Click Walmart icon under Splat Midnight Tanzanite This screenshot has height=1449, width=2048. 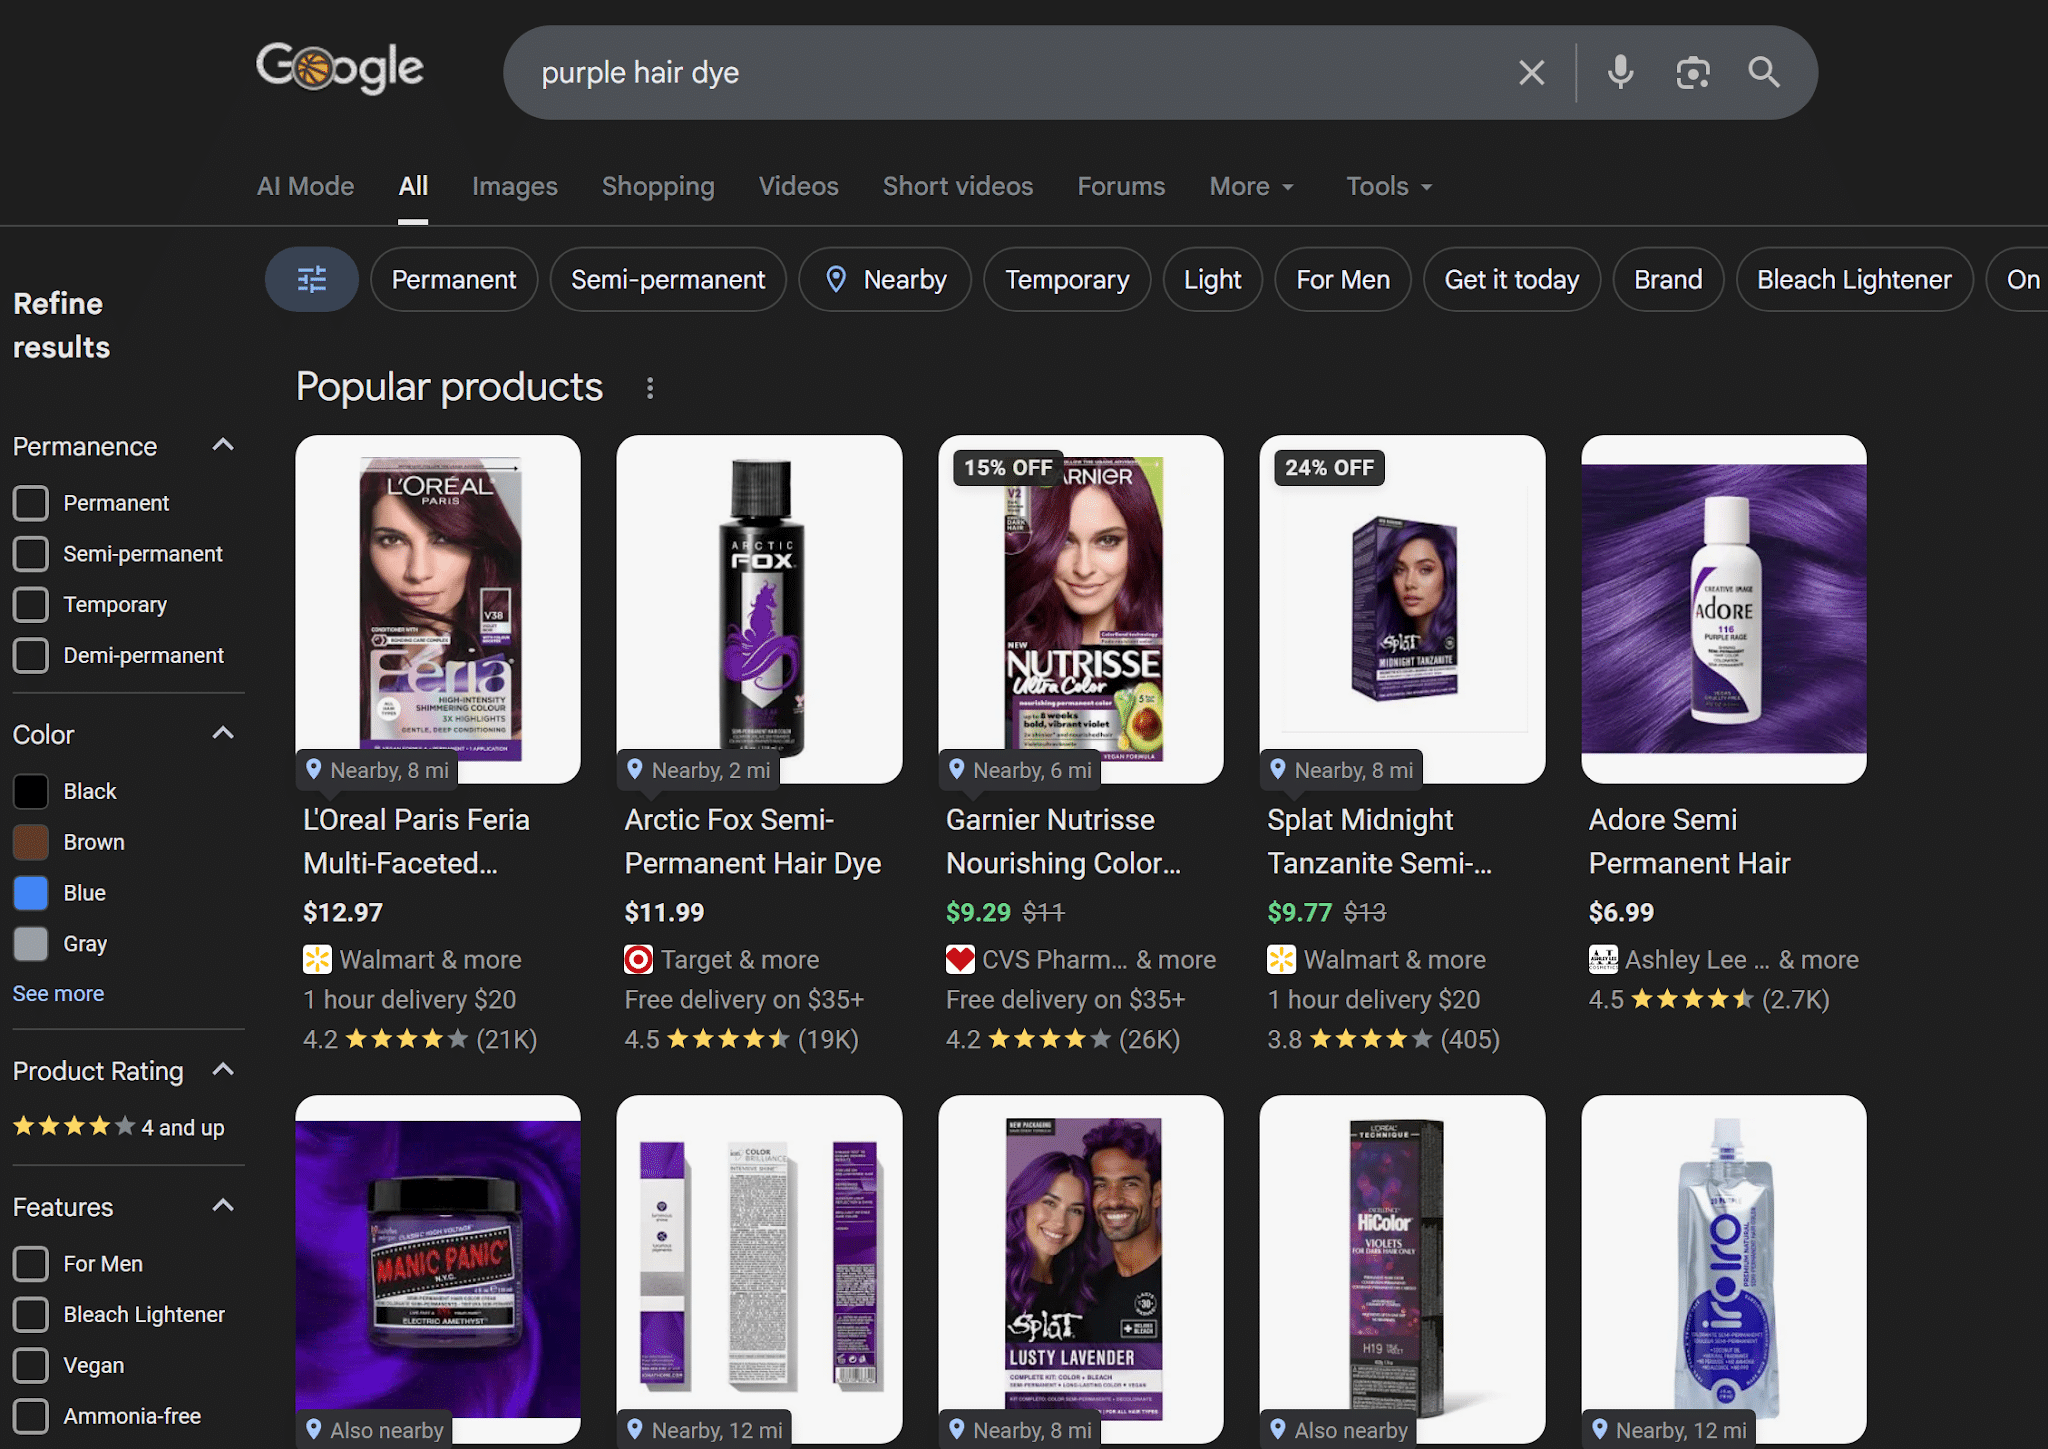tap(1281, 960)
